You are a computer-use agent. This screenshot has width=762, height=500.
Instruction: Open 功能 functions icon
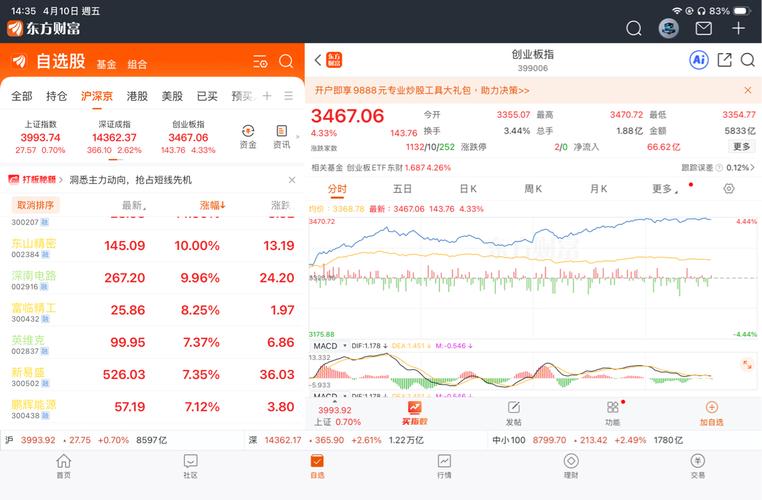pyautogui.click(x=613, y=414)
